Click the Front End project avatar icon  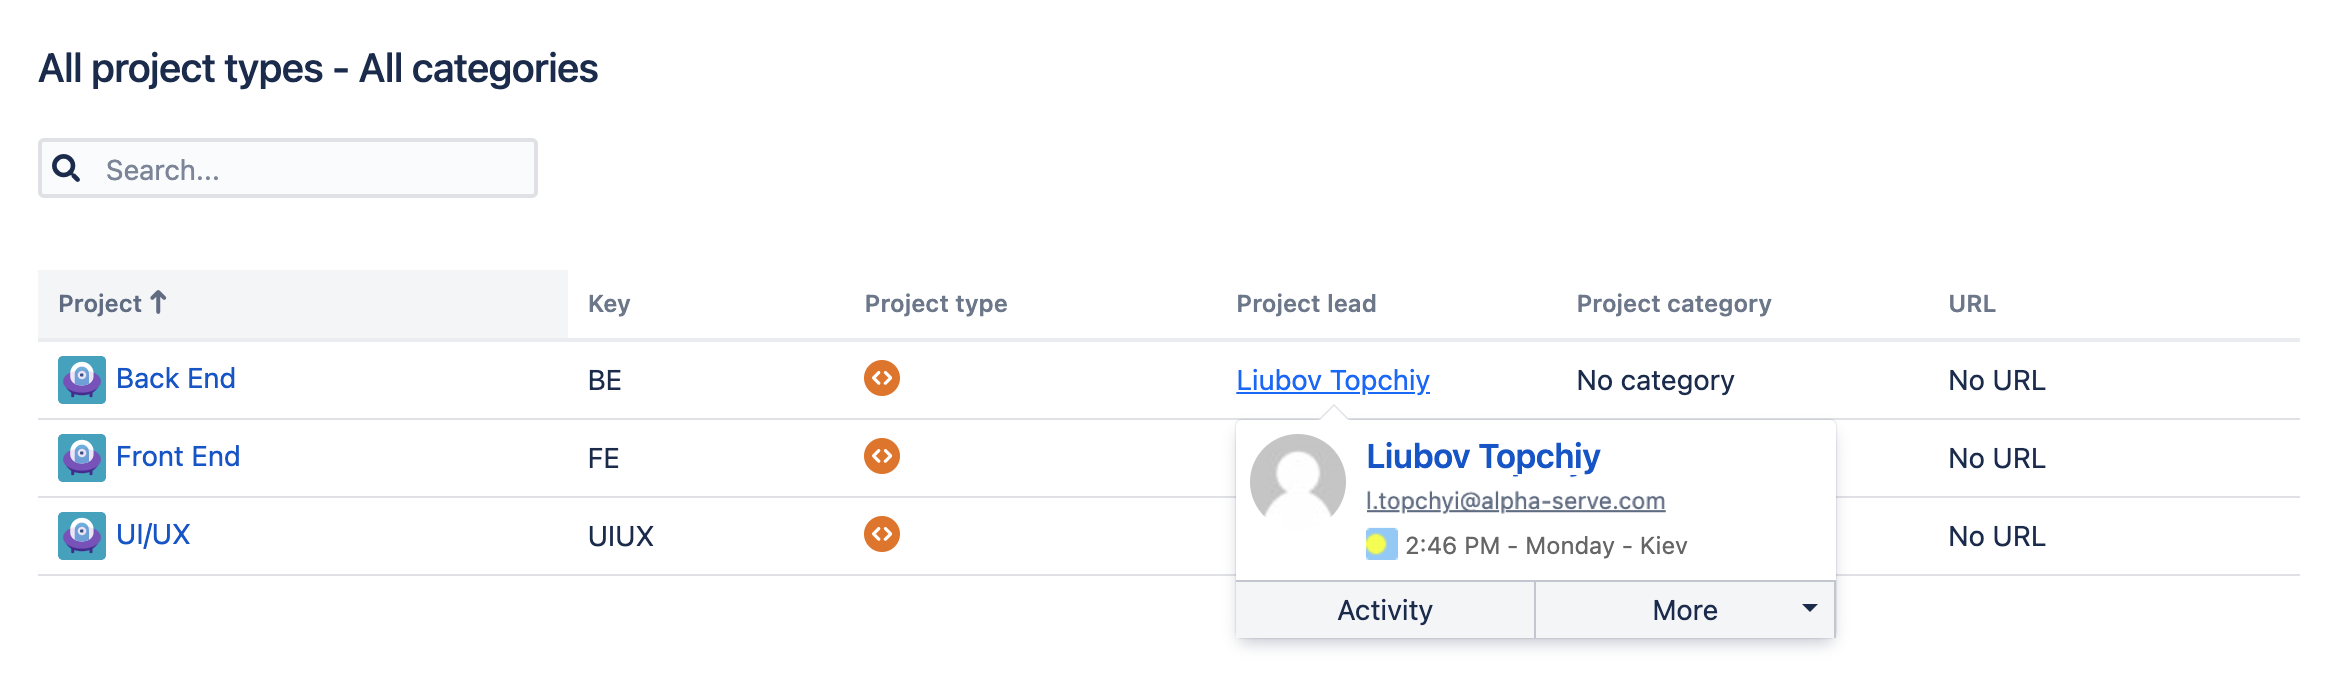click(x=81, y=458)
